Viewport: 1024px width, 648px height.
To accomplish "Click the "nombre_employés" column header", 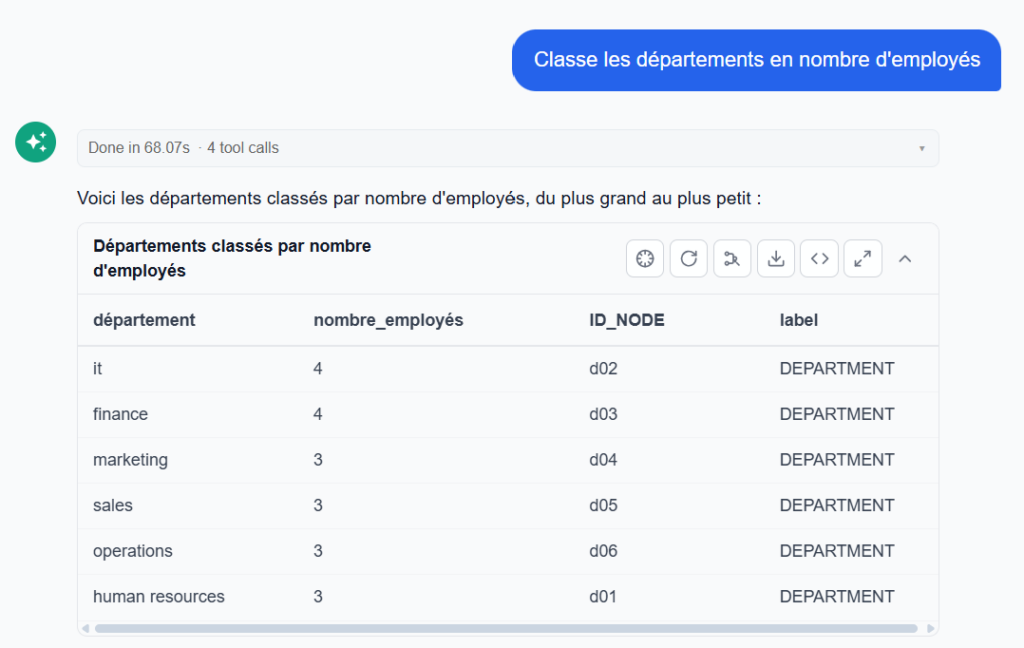I will [x=389, y=320].
